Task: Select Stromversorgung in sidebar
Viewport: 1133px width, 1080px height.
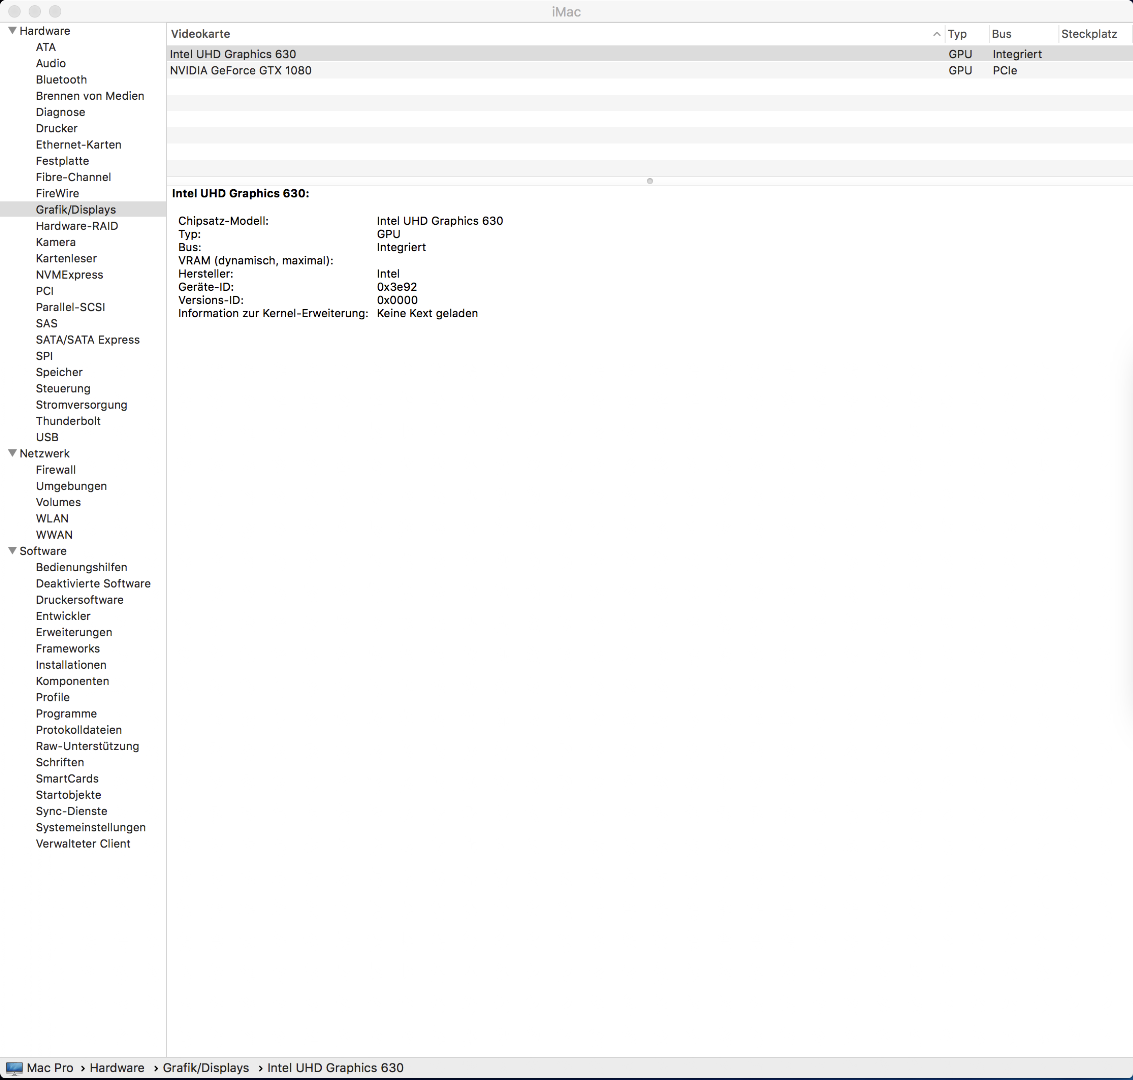Action: (x=82, y=405)
